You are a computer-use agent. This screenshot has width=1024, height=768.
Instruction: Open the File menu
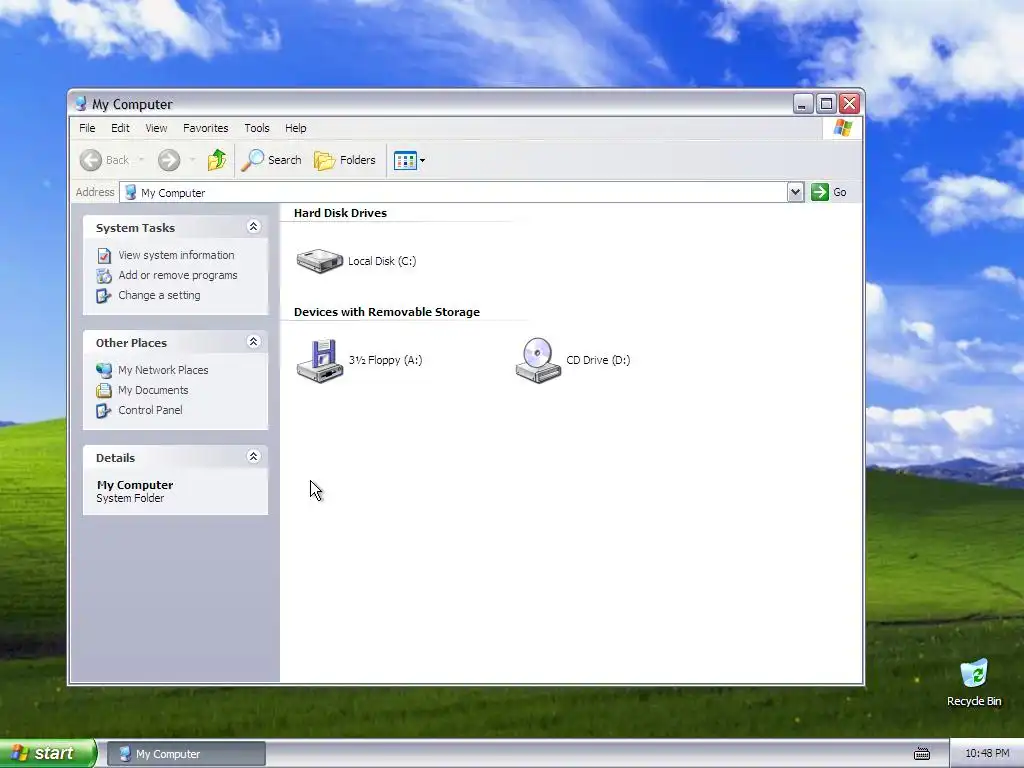click(x=87, y=128)
